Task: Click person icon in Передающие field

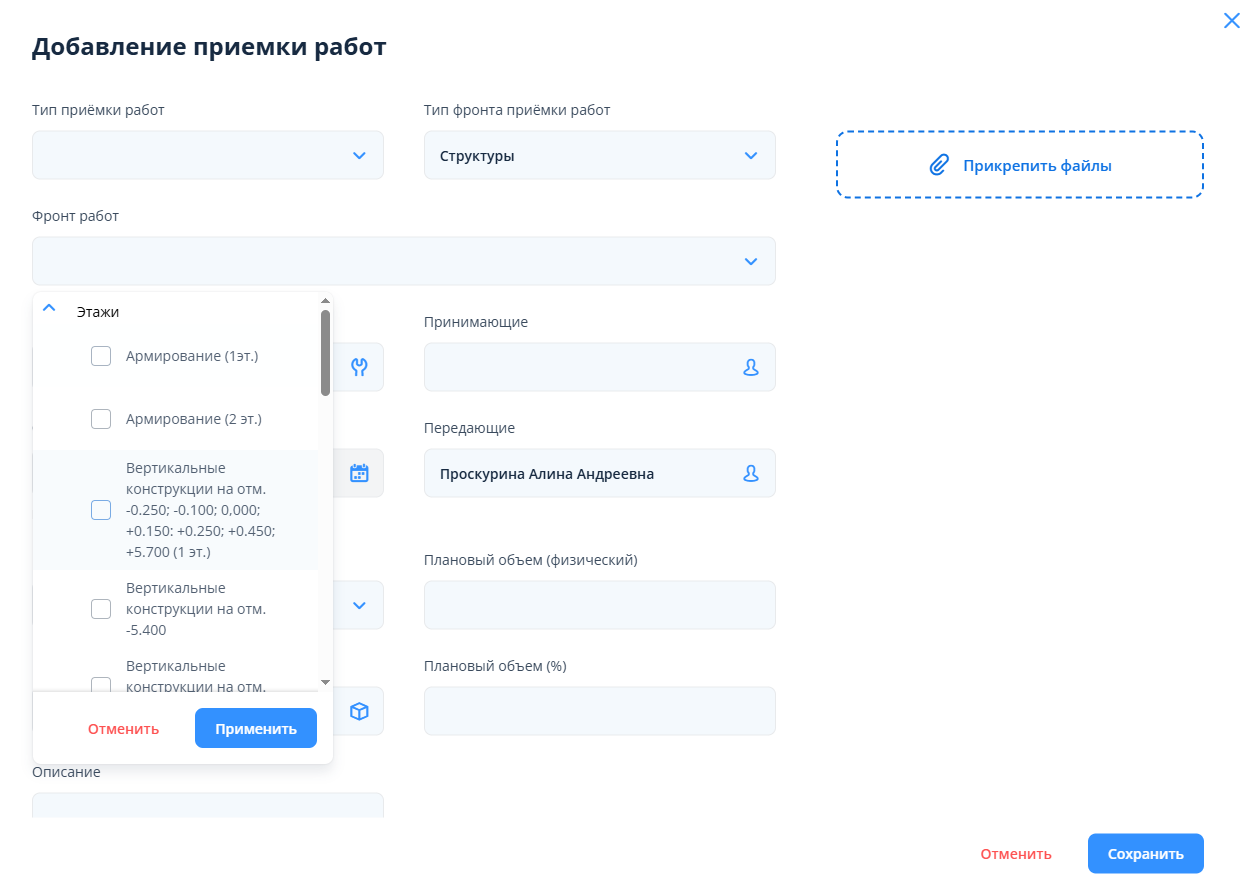Action: tap(751, 474)
